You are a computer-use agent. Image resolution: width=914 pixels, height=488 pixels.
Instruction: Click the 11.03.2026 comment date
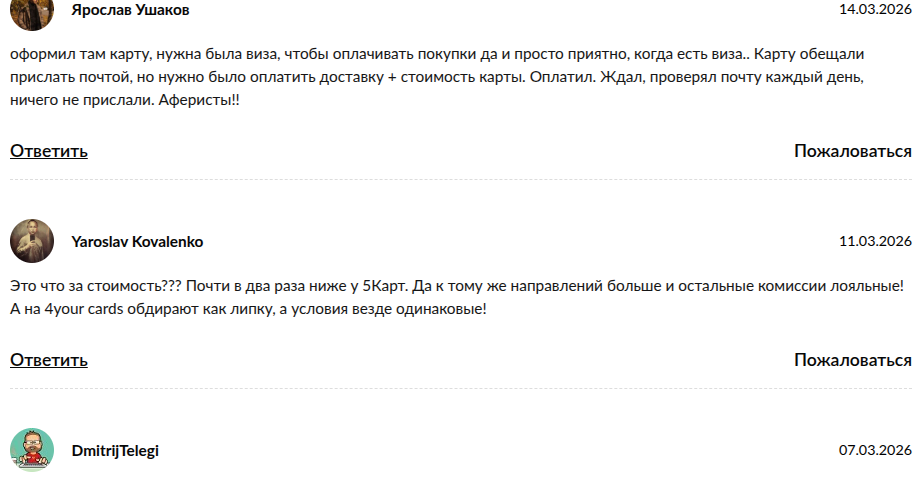click(875, 242)
